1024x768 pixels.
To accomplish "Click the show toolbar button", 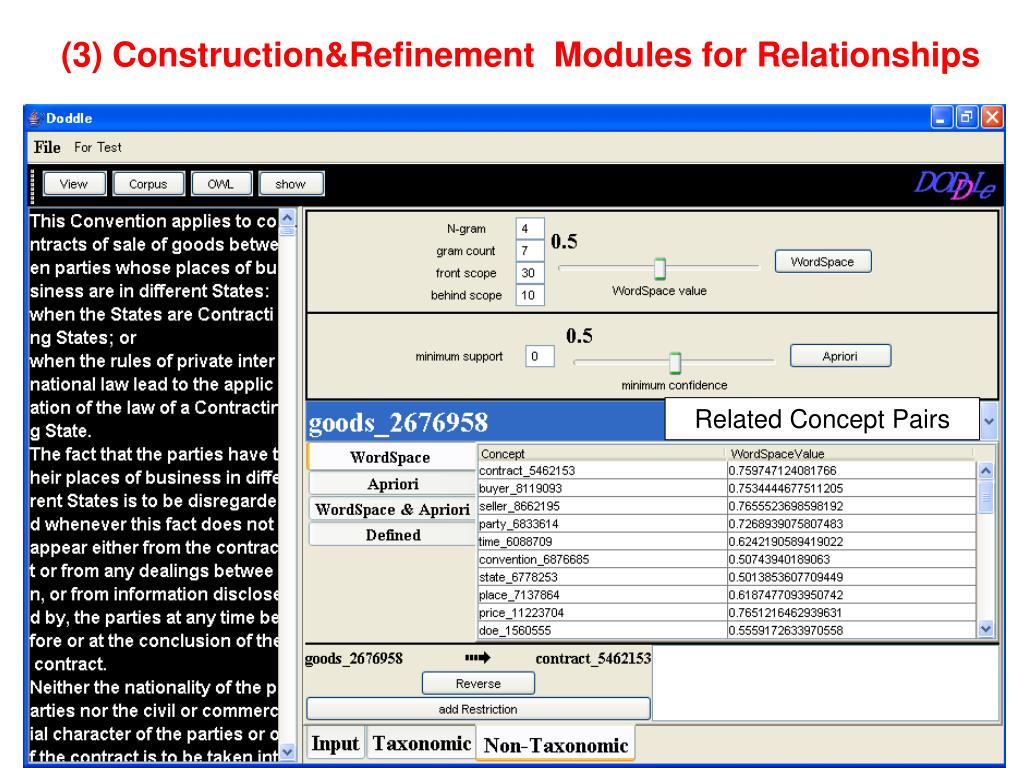I will pyautogui.click(x=291, y=184).
